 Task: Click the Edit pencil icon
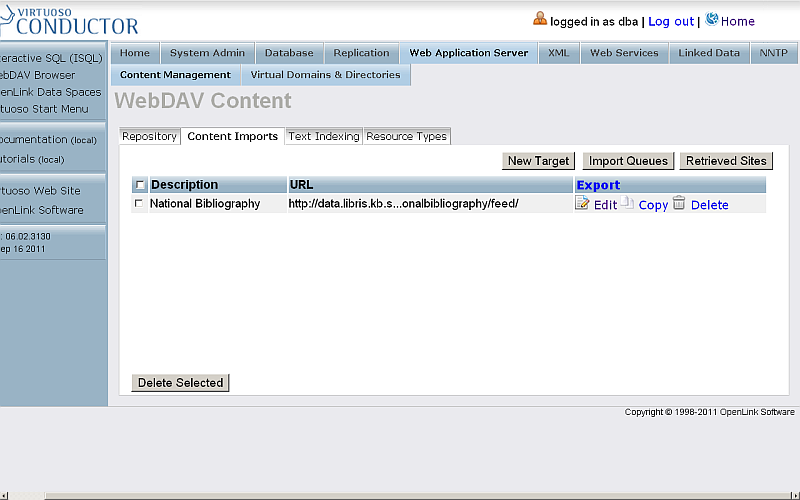(582, 204)
